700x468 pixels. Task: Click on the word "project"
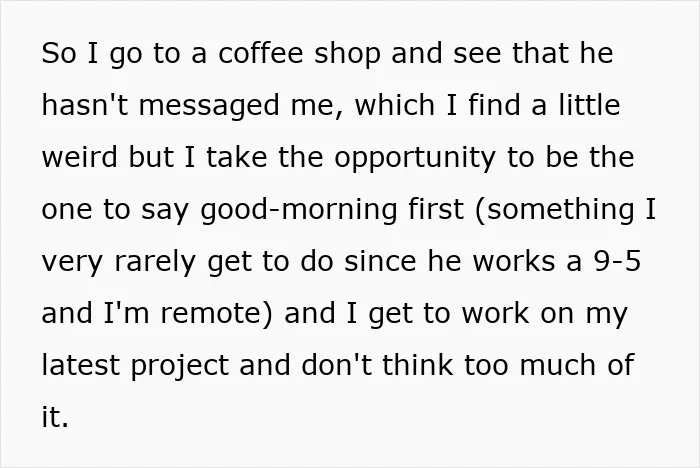(x=180, y=367)
